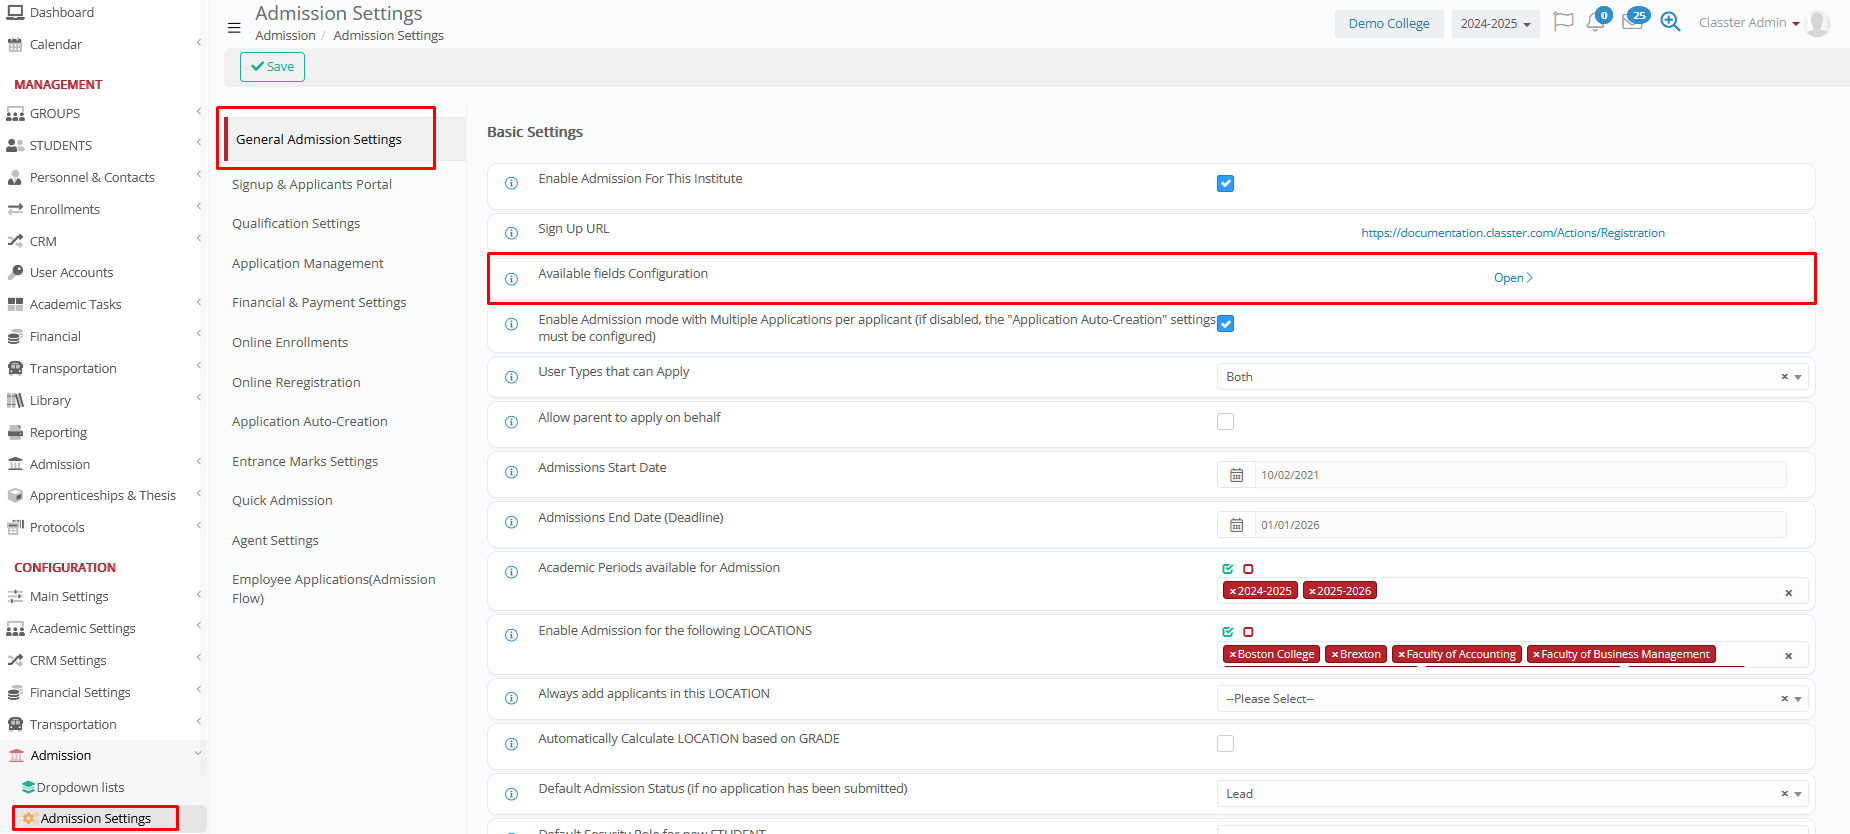Open Available fields Configuration link
The image size is (1850, 834).
(1512, 278)
